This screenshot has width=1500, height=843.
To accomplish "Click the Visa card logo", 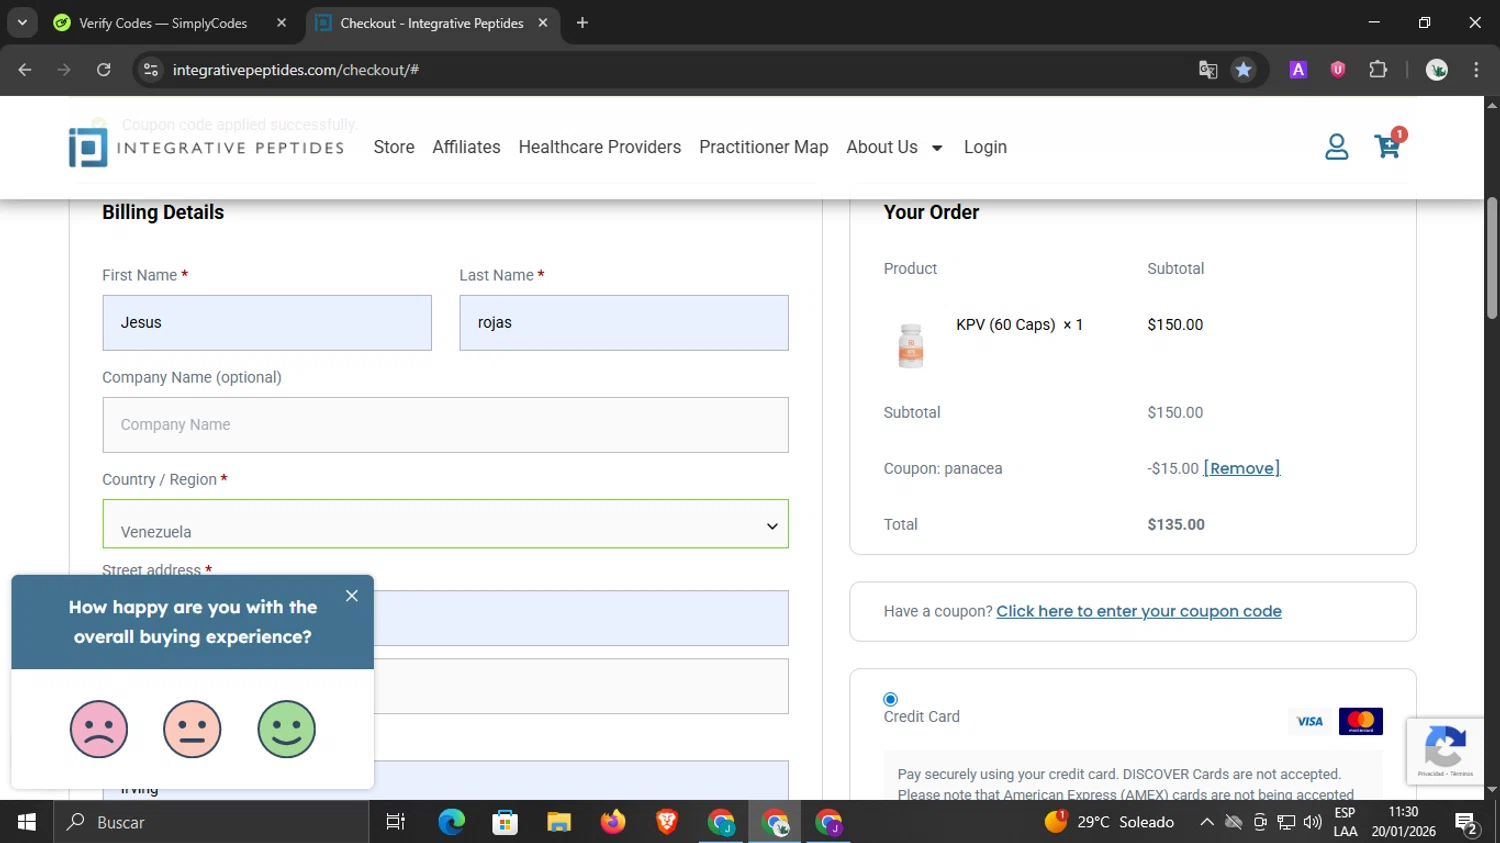I will tap(1309, 721).
